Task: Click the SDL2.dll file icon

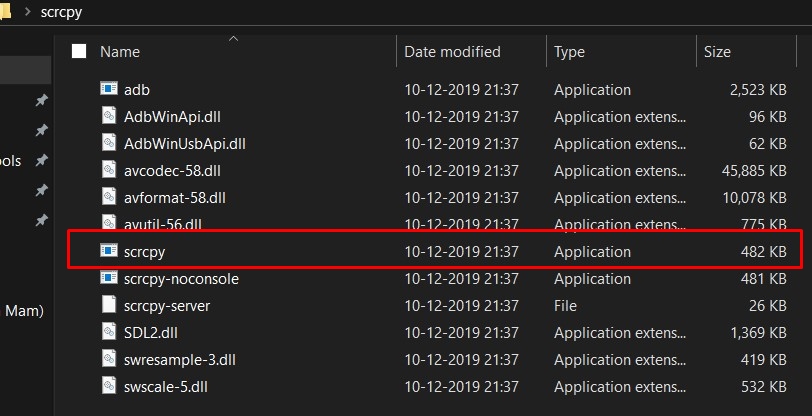Action: pos(109,332)
